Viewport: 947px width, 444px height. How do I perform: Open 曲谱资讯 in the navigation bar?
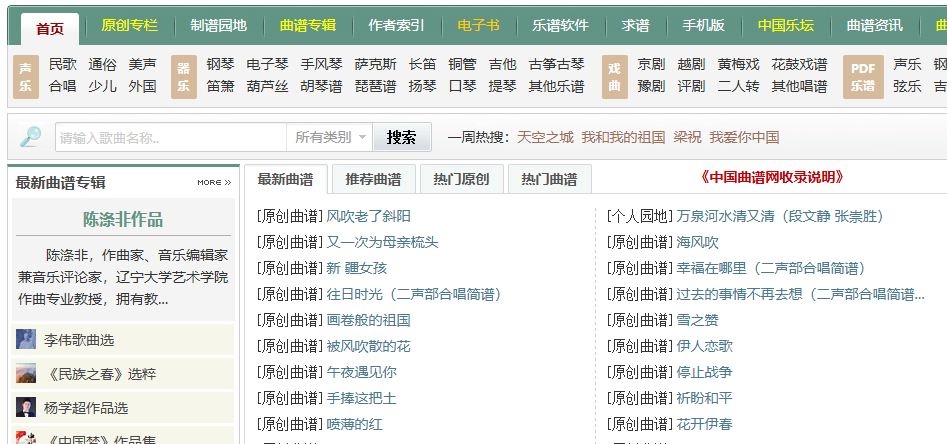coord(875,25)
